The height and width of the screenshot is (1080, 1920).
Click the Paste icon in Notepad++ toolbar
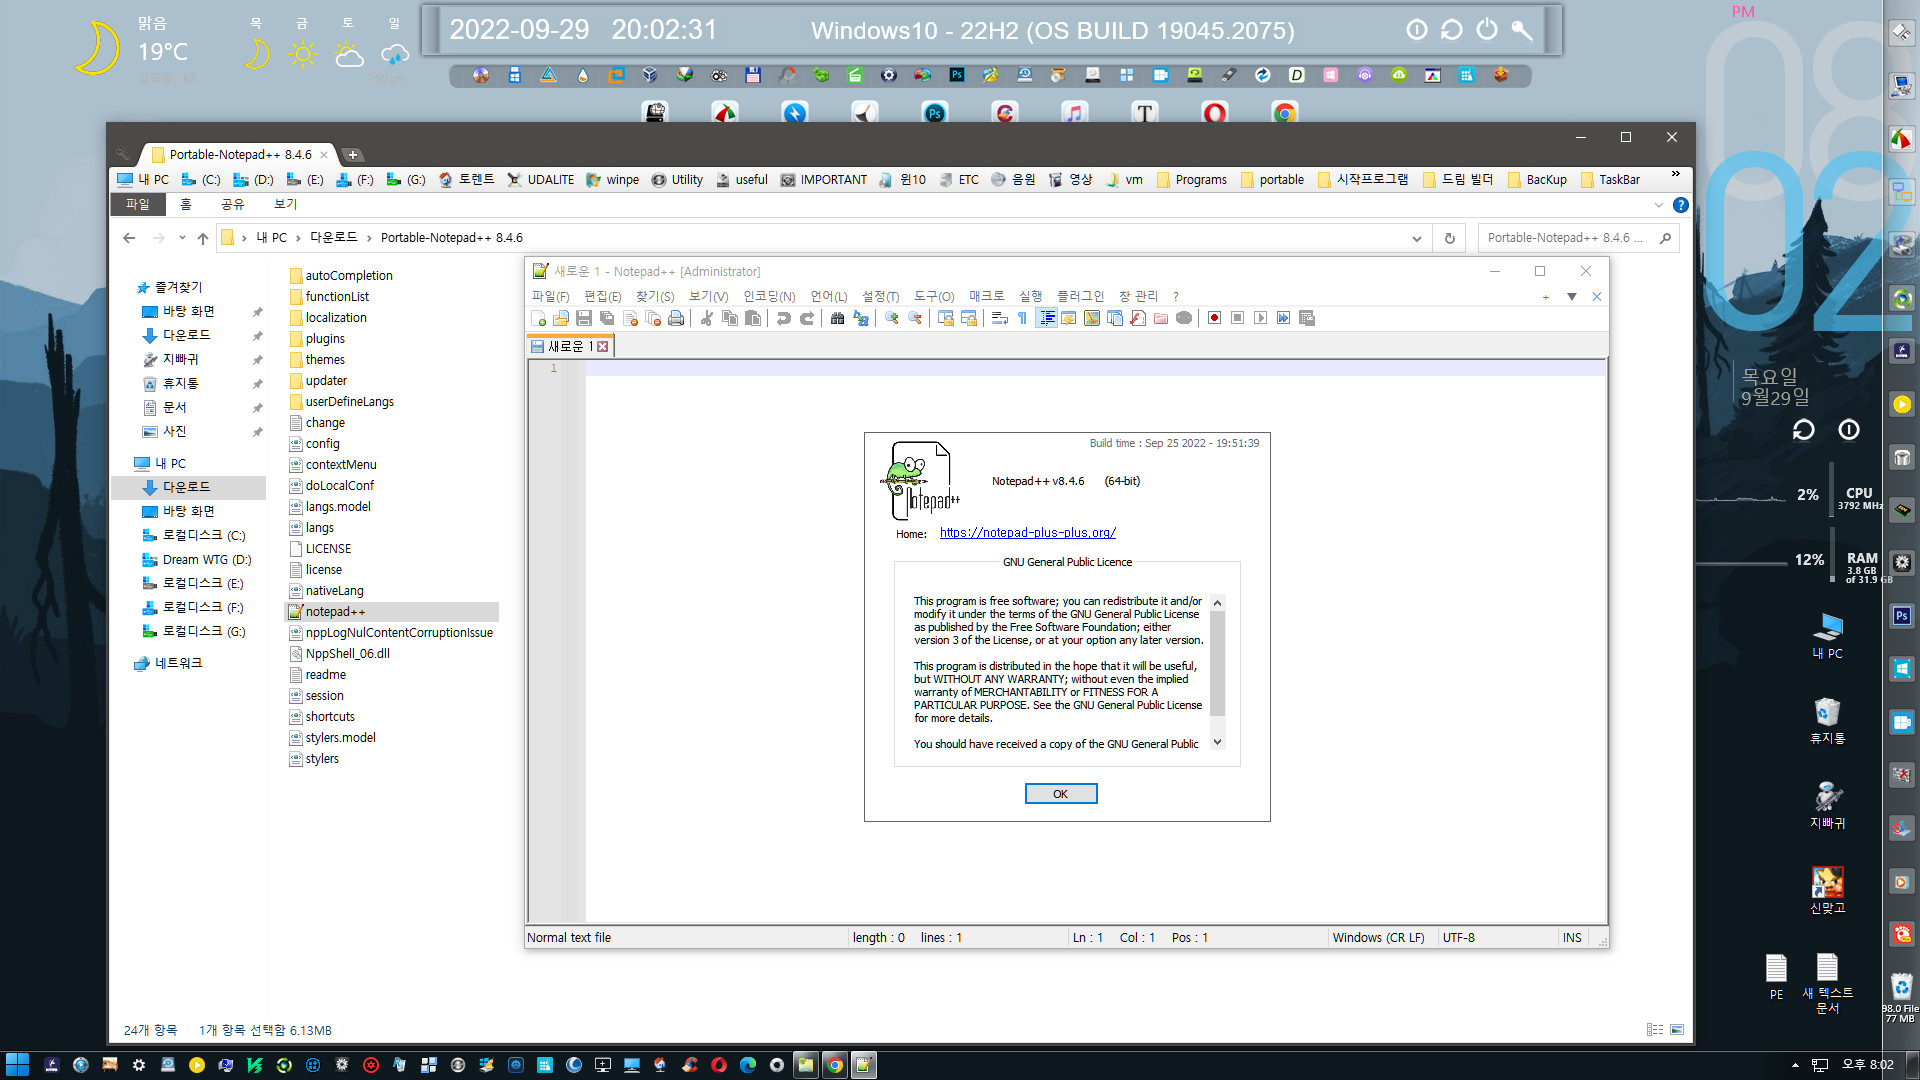753,318
